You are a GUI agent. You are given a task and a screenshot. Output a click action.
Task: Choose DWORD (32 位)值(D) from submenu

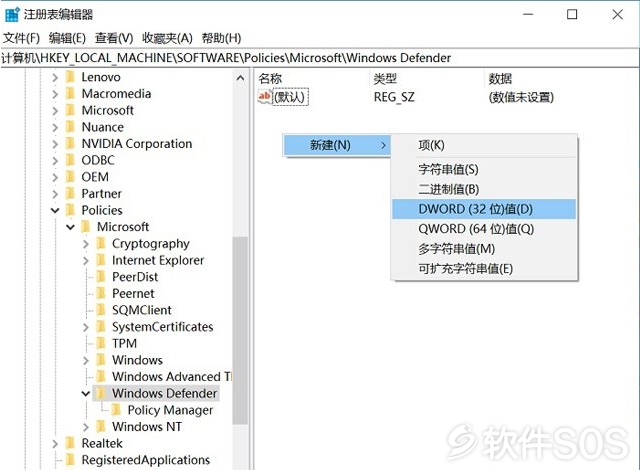pos(484,209)
